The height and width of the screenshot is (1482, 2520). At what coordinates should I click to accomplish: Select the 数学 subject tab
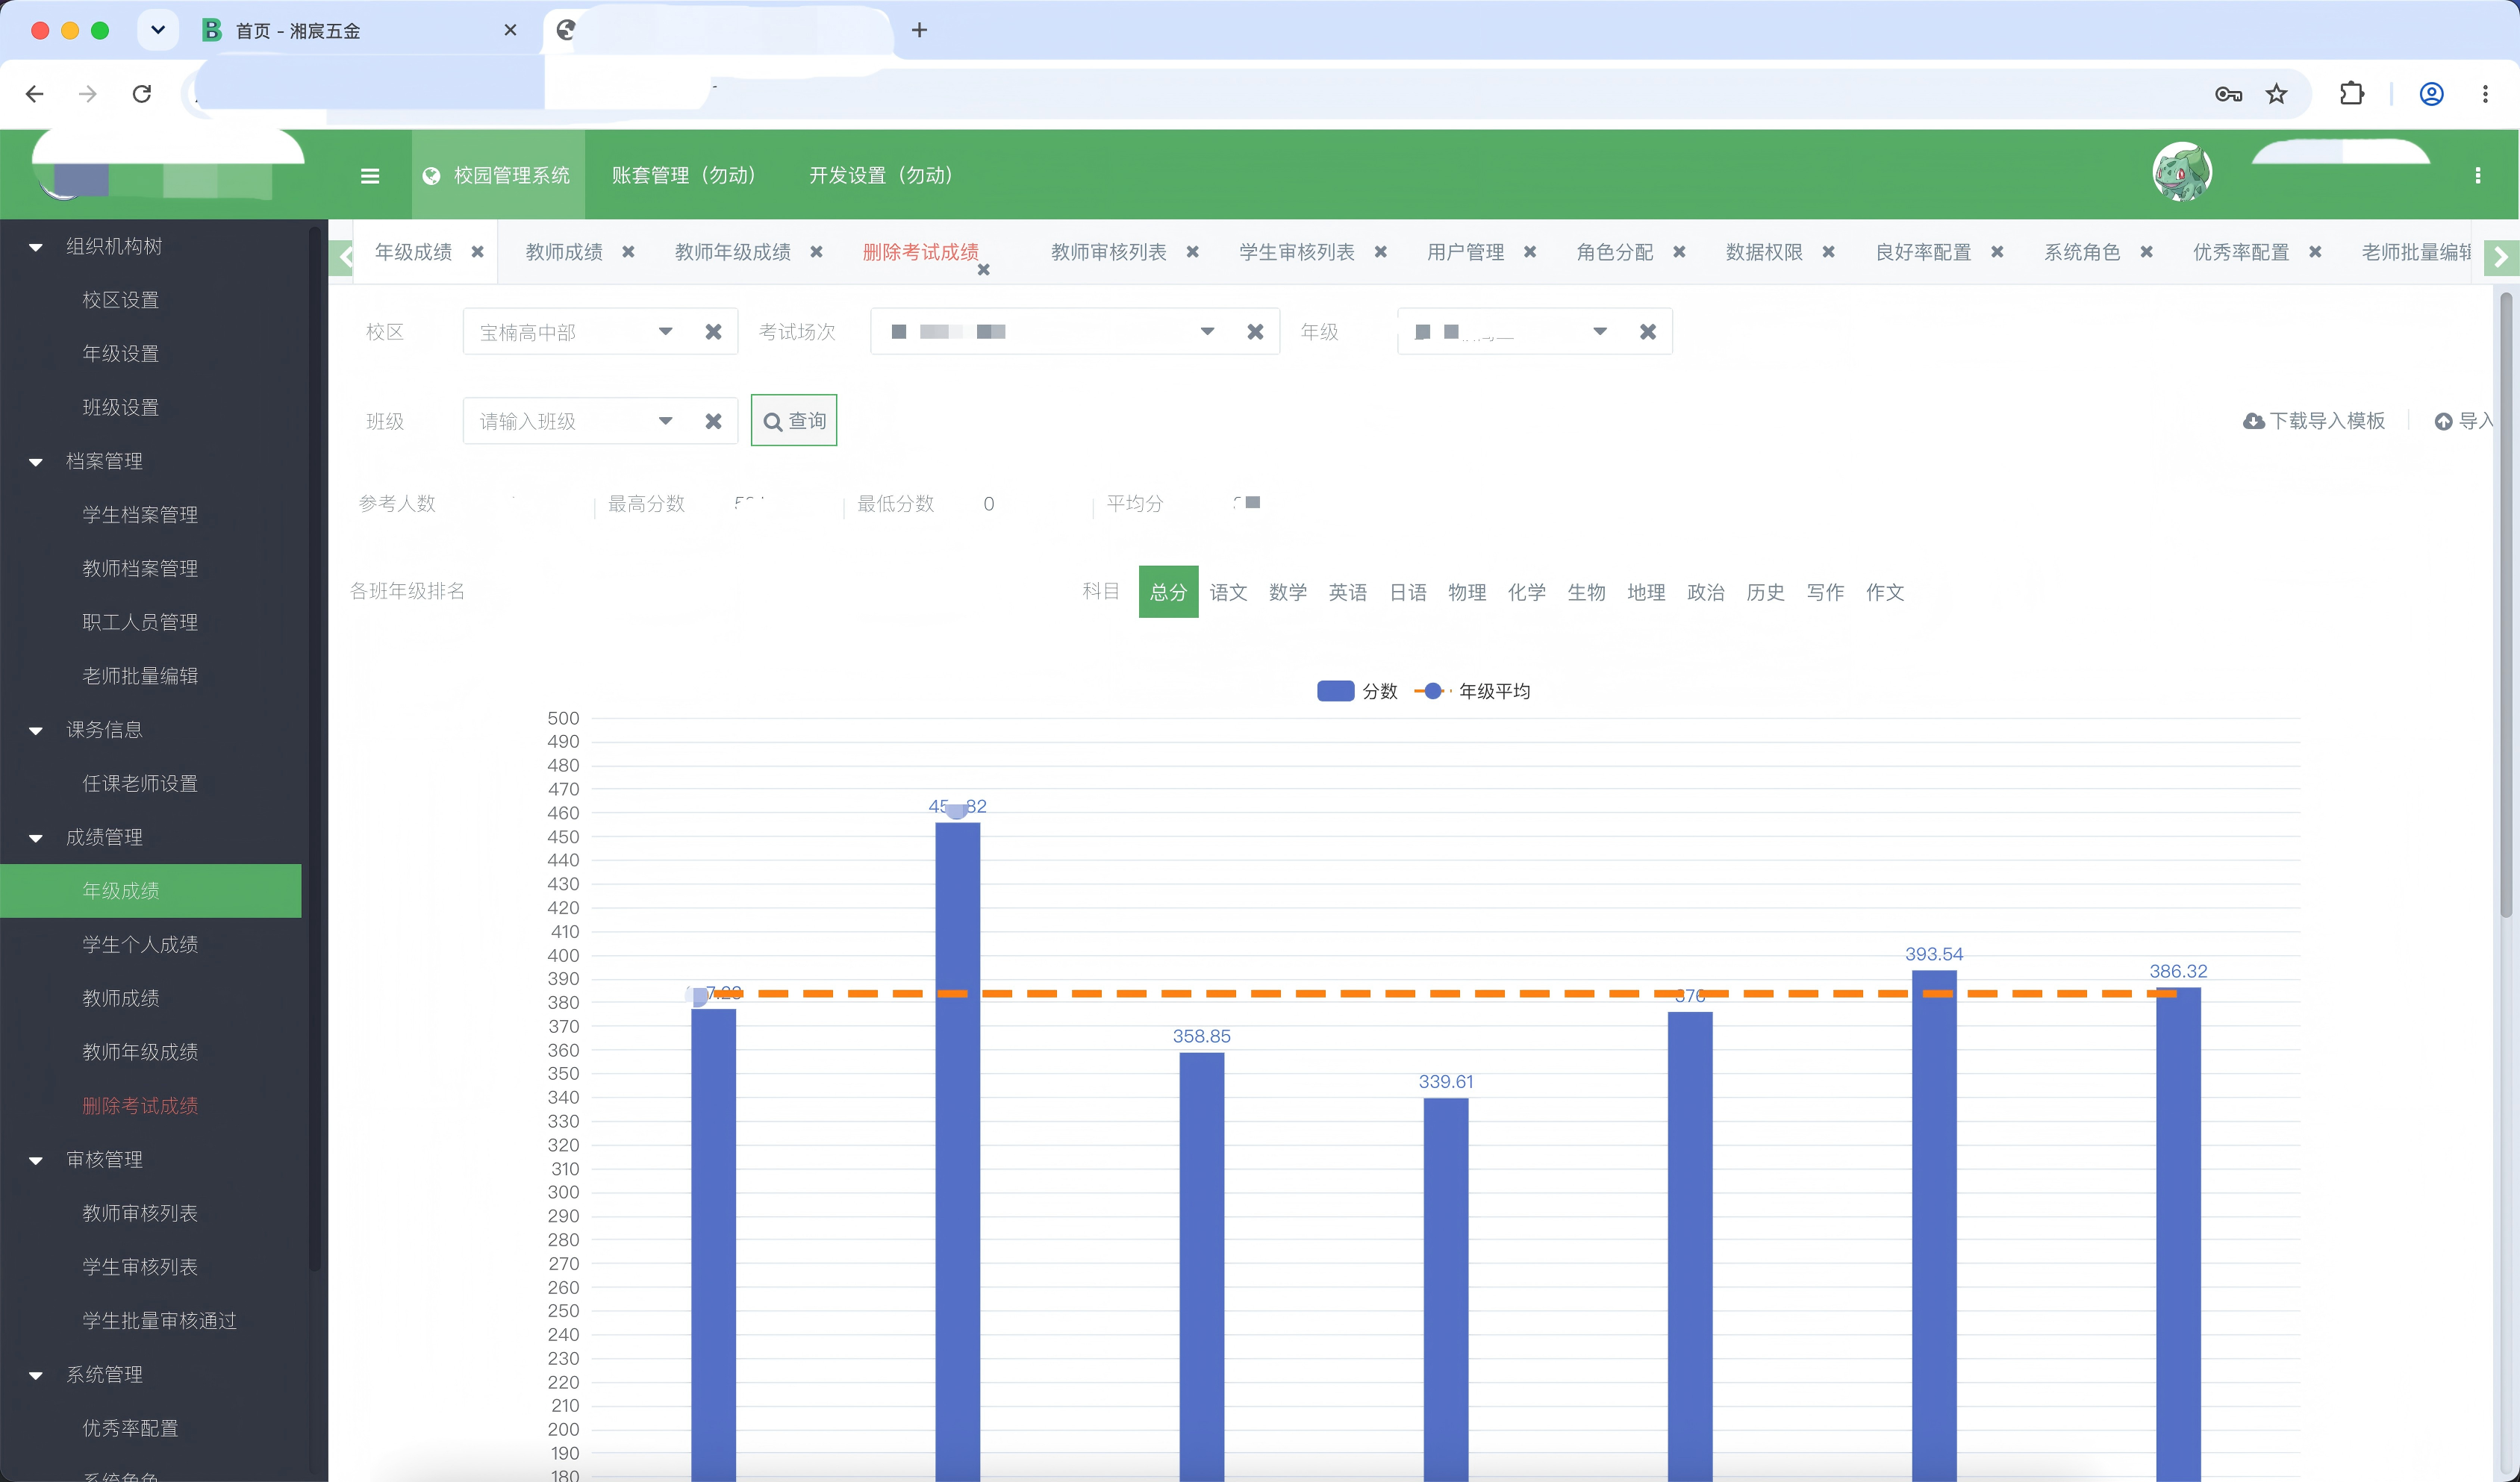pos(1288,592)
